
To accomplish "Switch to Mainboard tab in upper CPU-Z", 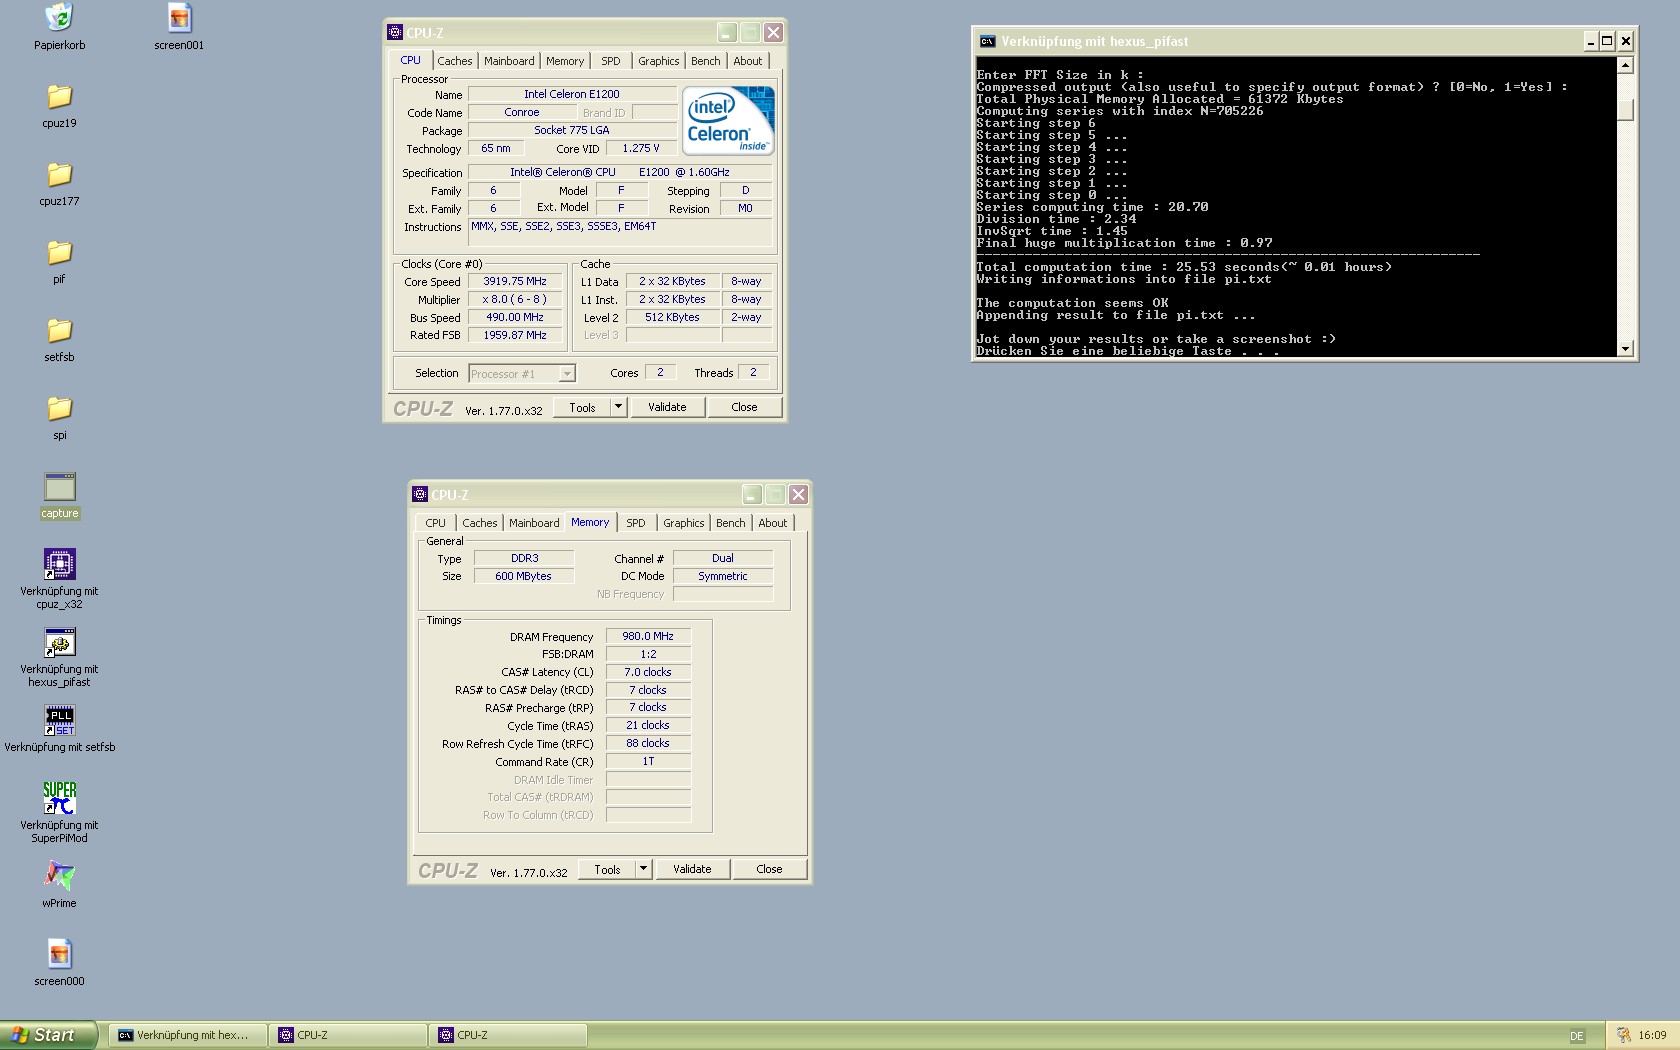I will coord(509,61).
